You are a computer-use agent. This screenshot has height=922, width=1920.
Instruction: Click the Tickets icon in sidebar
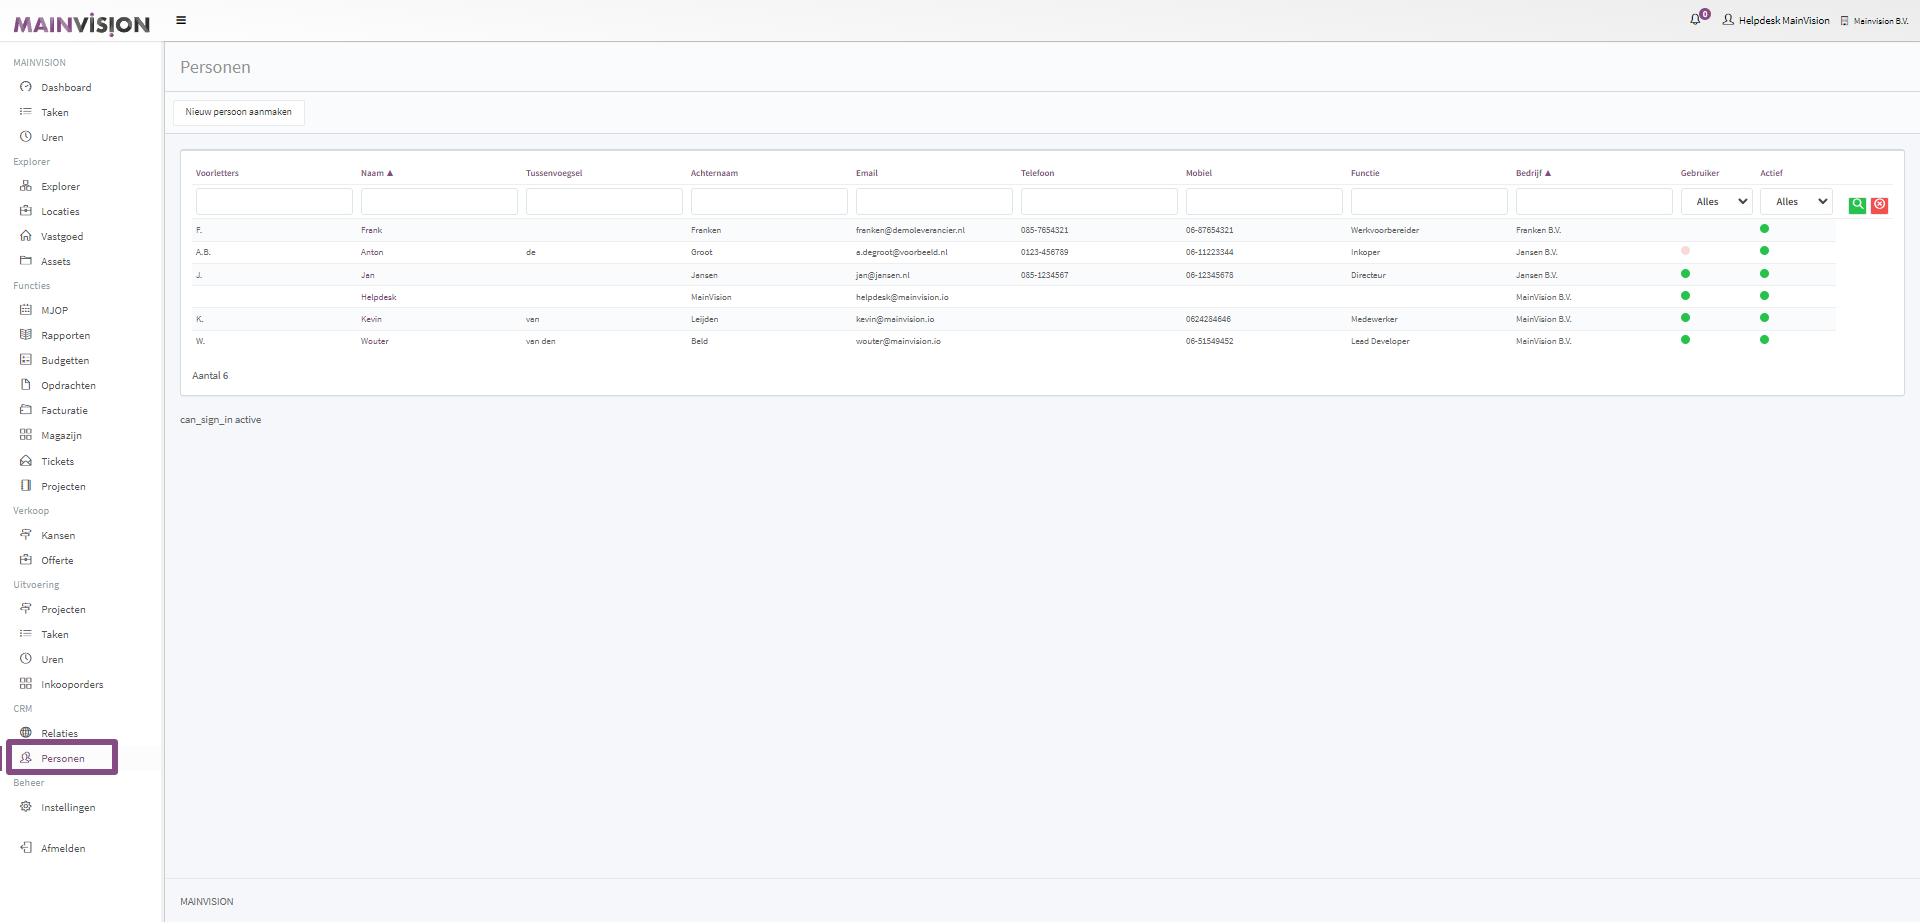pyautogui.click(x=26, y=461)
